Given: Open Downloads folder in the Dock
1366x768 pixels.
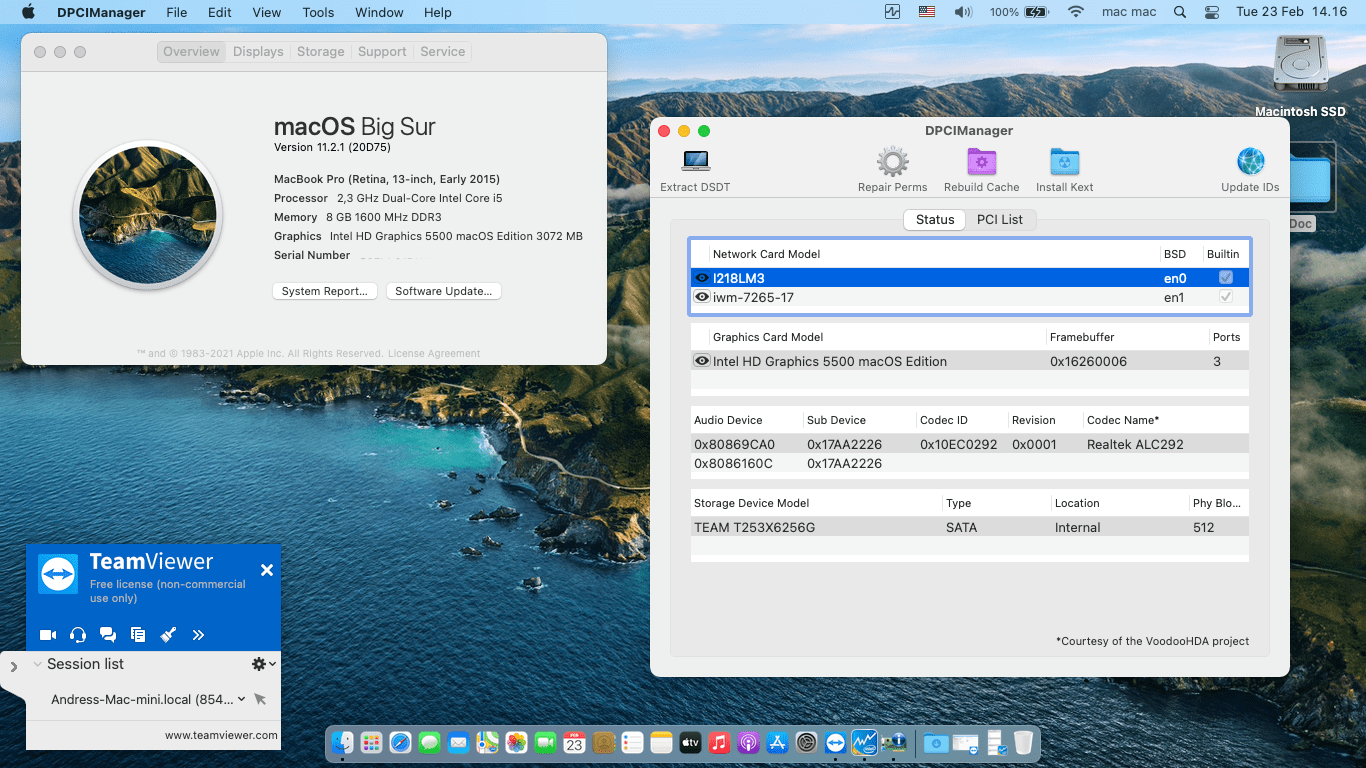Looking at the screenshot, I should point(936,743).
